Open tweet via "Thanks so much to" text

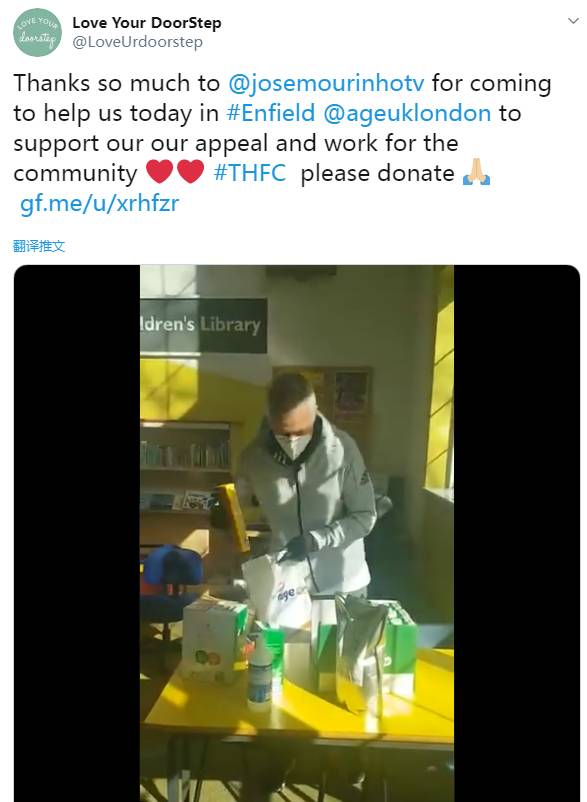(x=117, y=83)
